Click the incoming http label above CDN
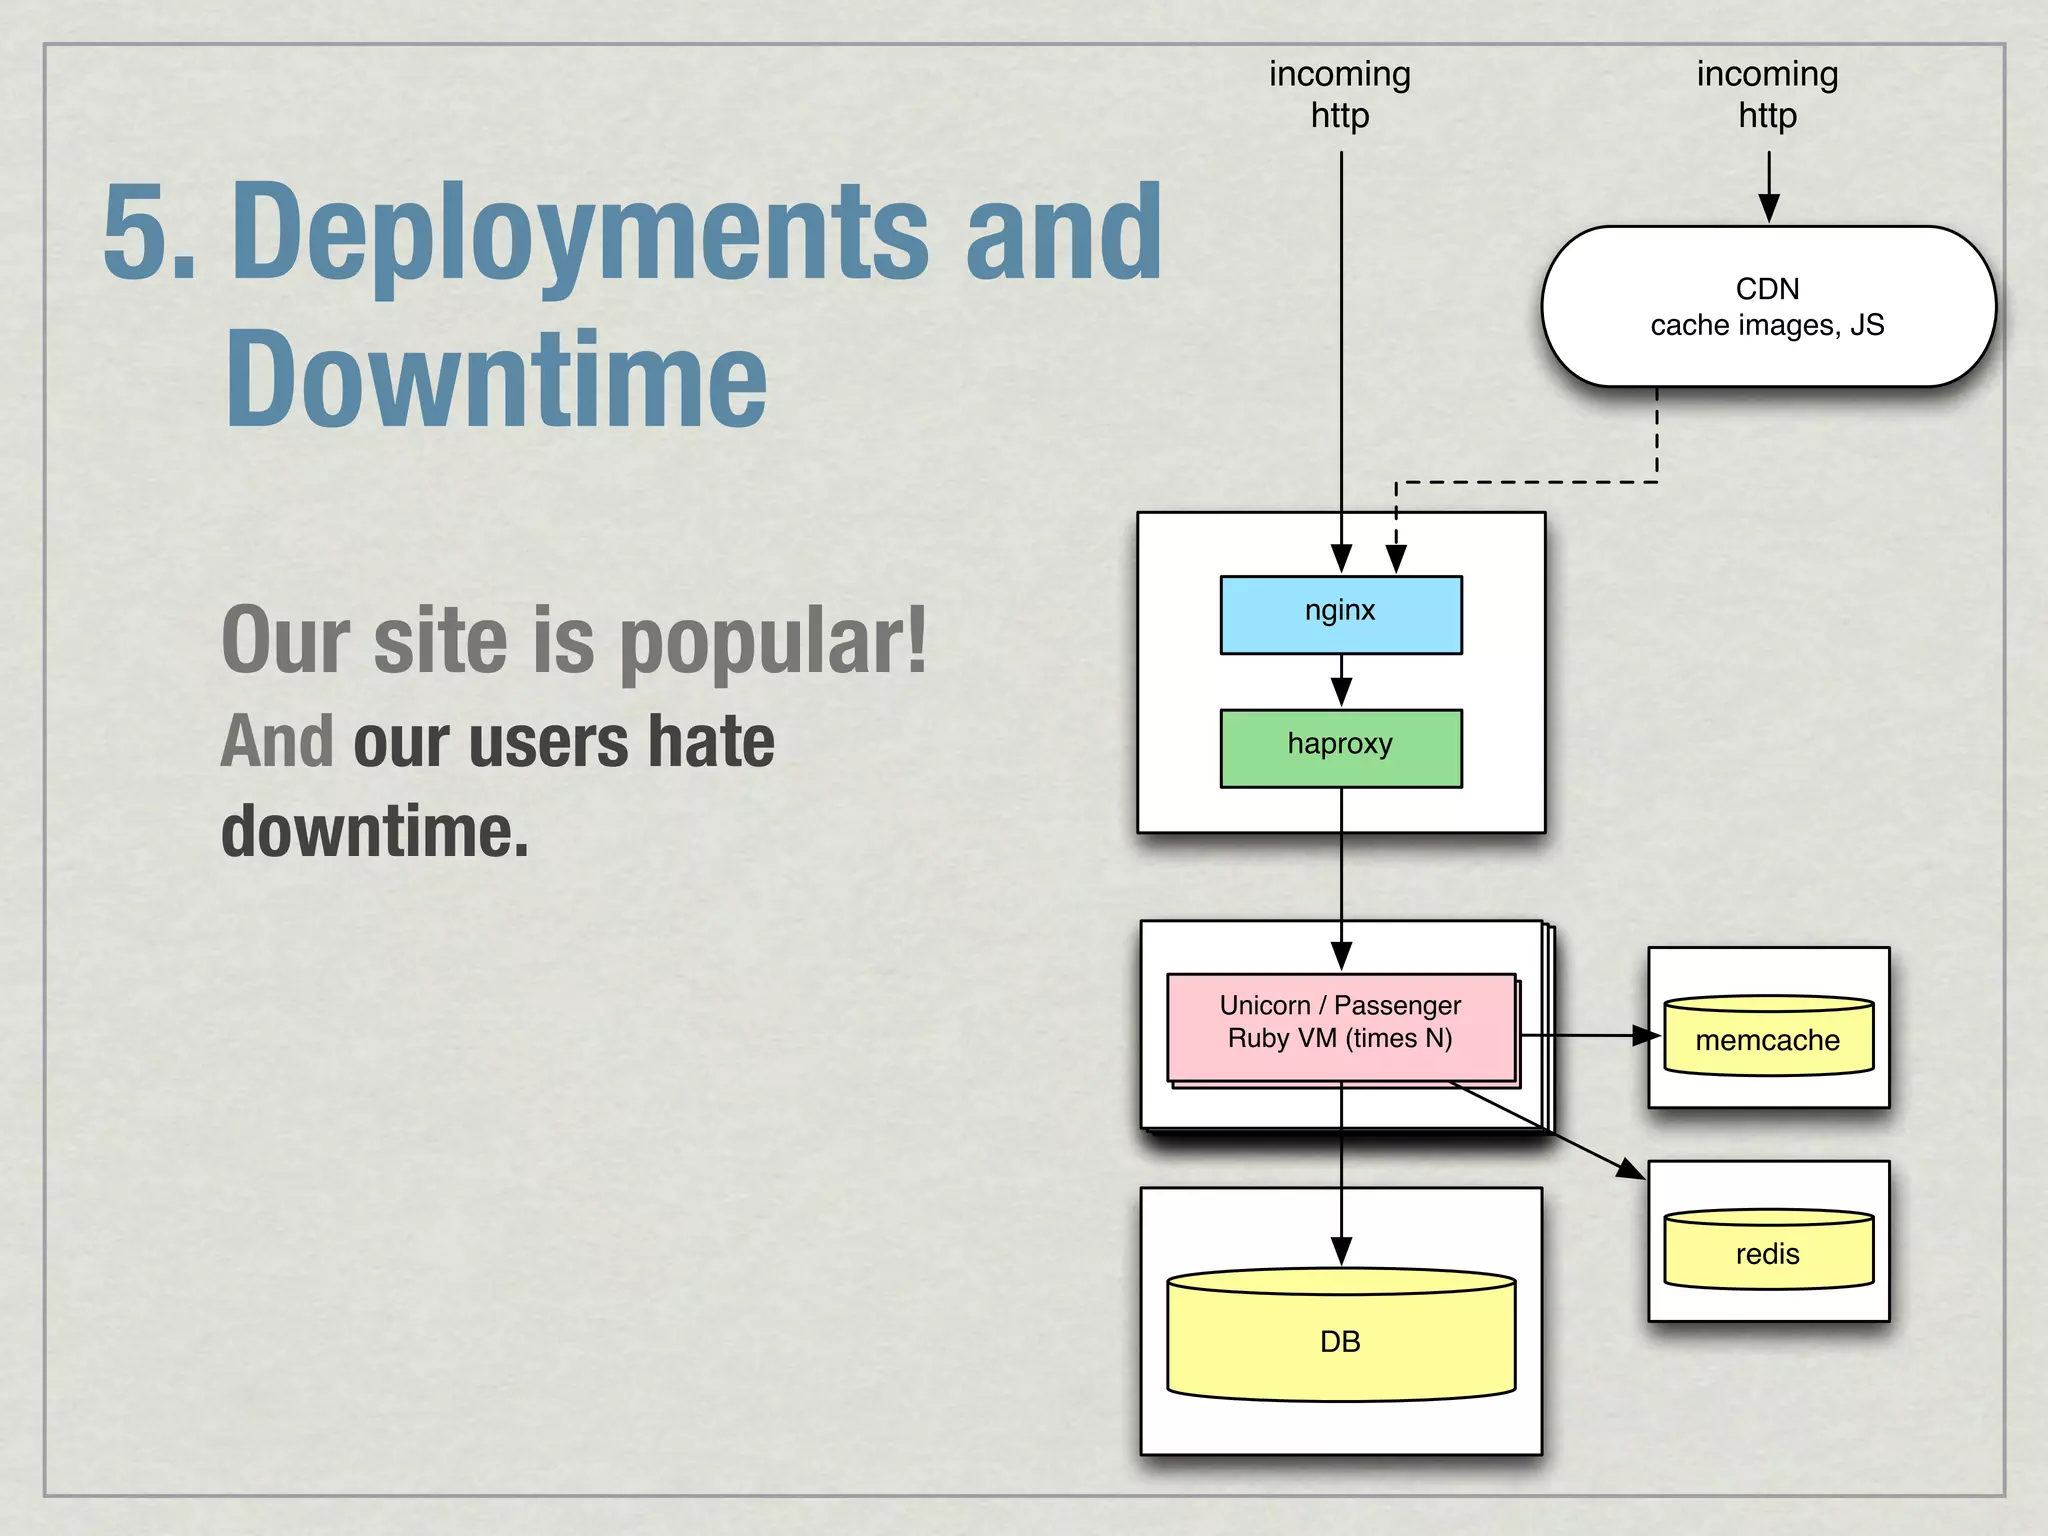The height and width of the screenshot is (1536, 2048). (x=1767, y=94)
